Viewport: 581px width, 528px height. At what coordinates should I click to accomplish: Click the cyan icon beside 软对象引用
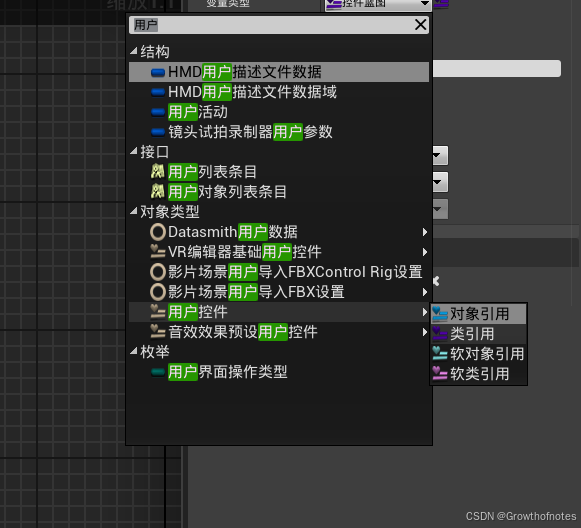[440, 353]
